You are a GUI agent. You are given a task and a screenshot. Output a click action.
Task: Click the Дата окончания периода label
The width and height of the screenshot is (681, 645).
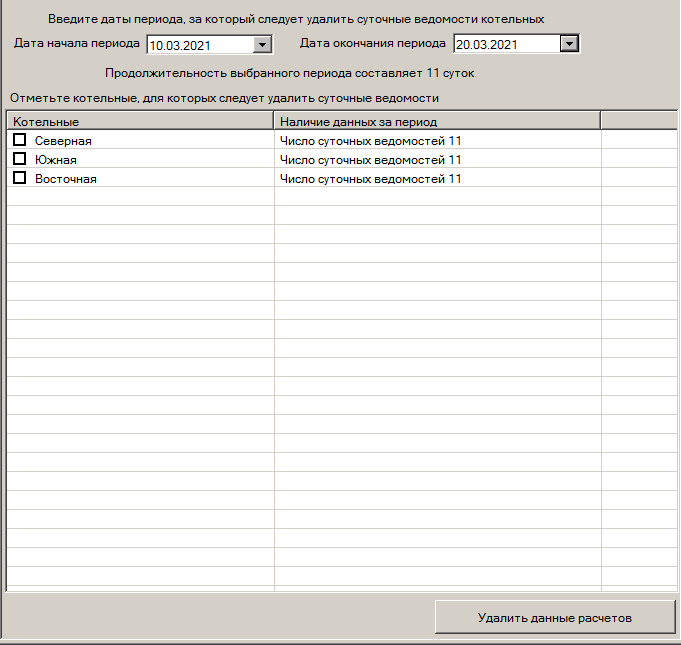[x=373, y=44]
